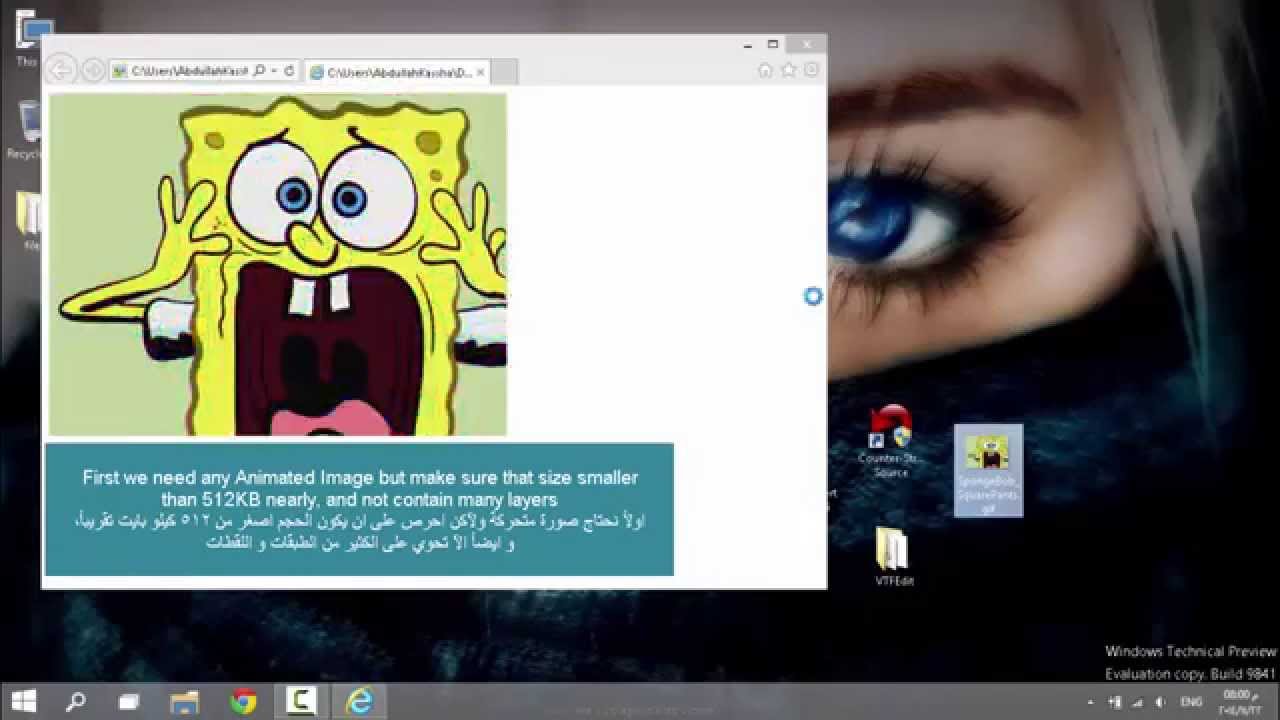Close the Internet Explorer window
The height and width of the screenshot is (720, 1280).
pyautogui.click(x=806, y=45)
